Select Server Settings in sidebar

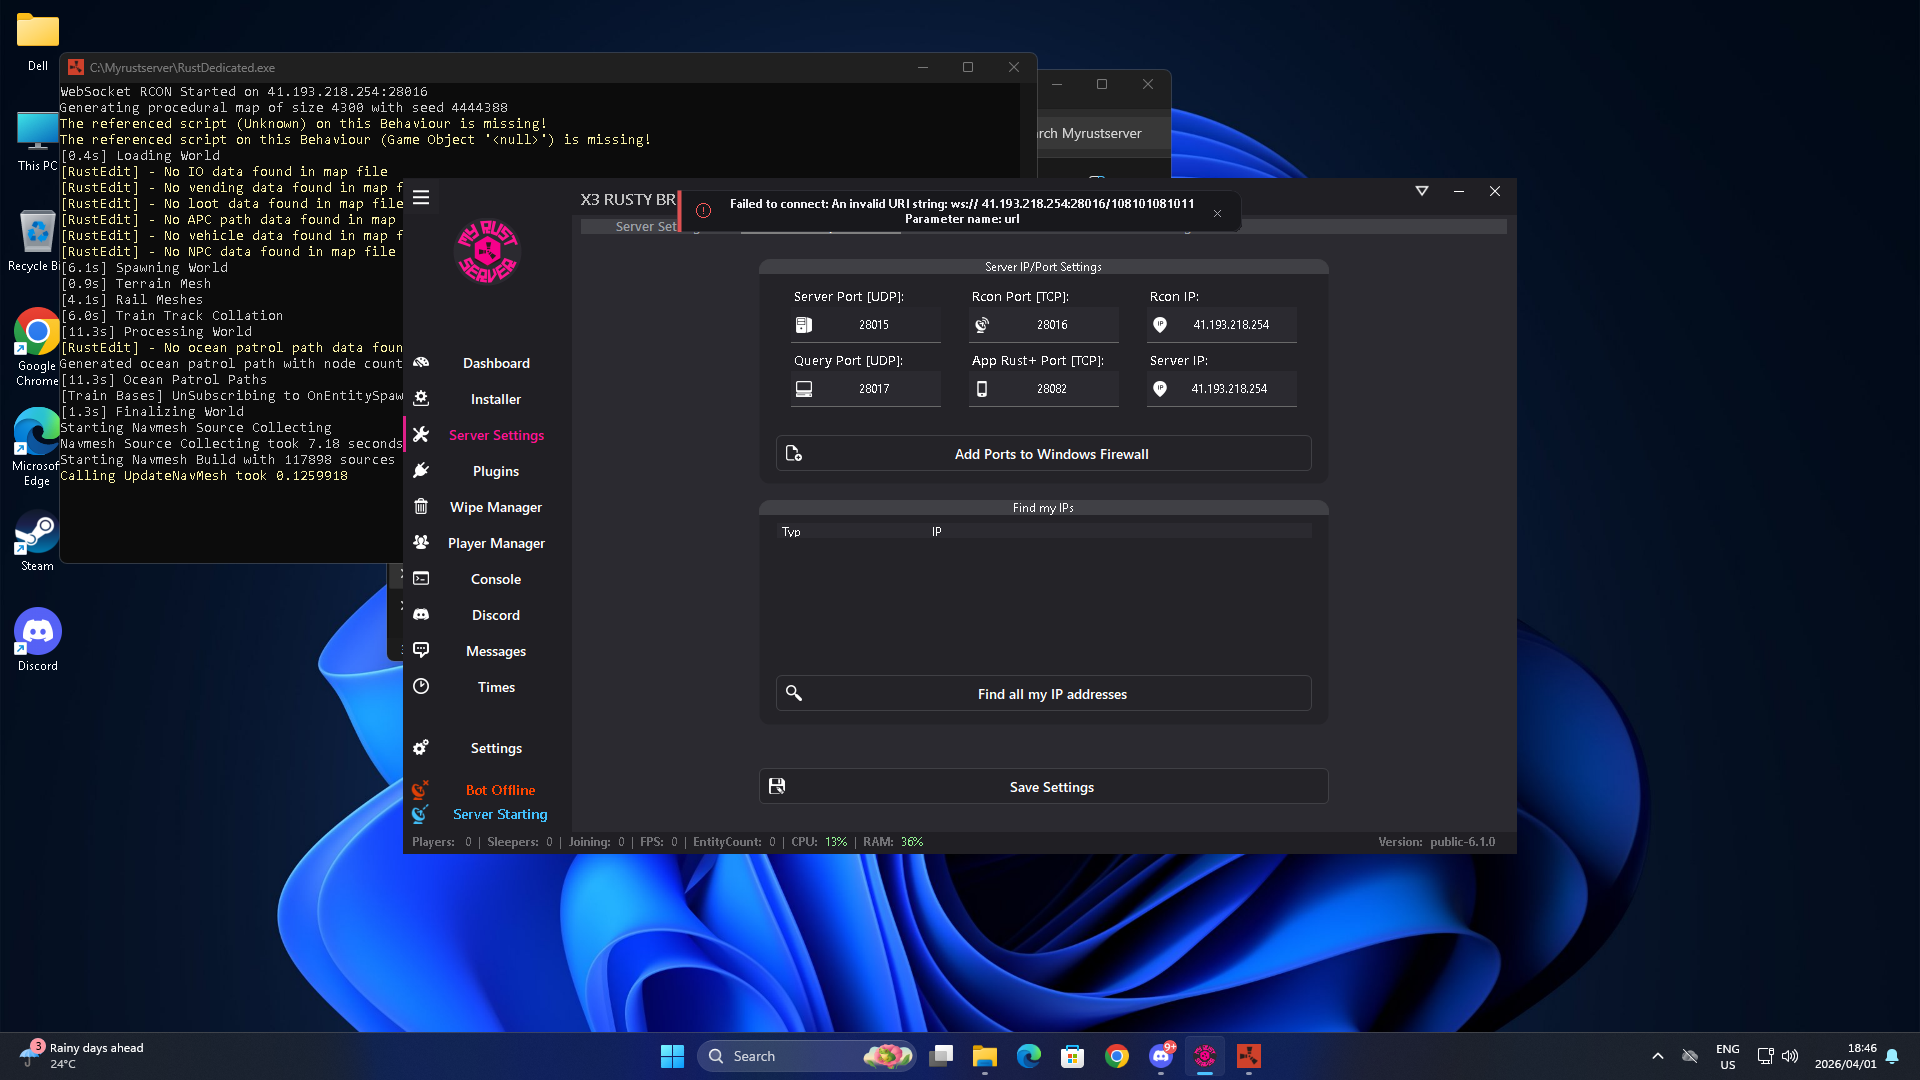pos(496,435)
